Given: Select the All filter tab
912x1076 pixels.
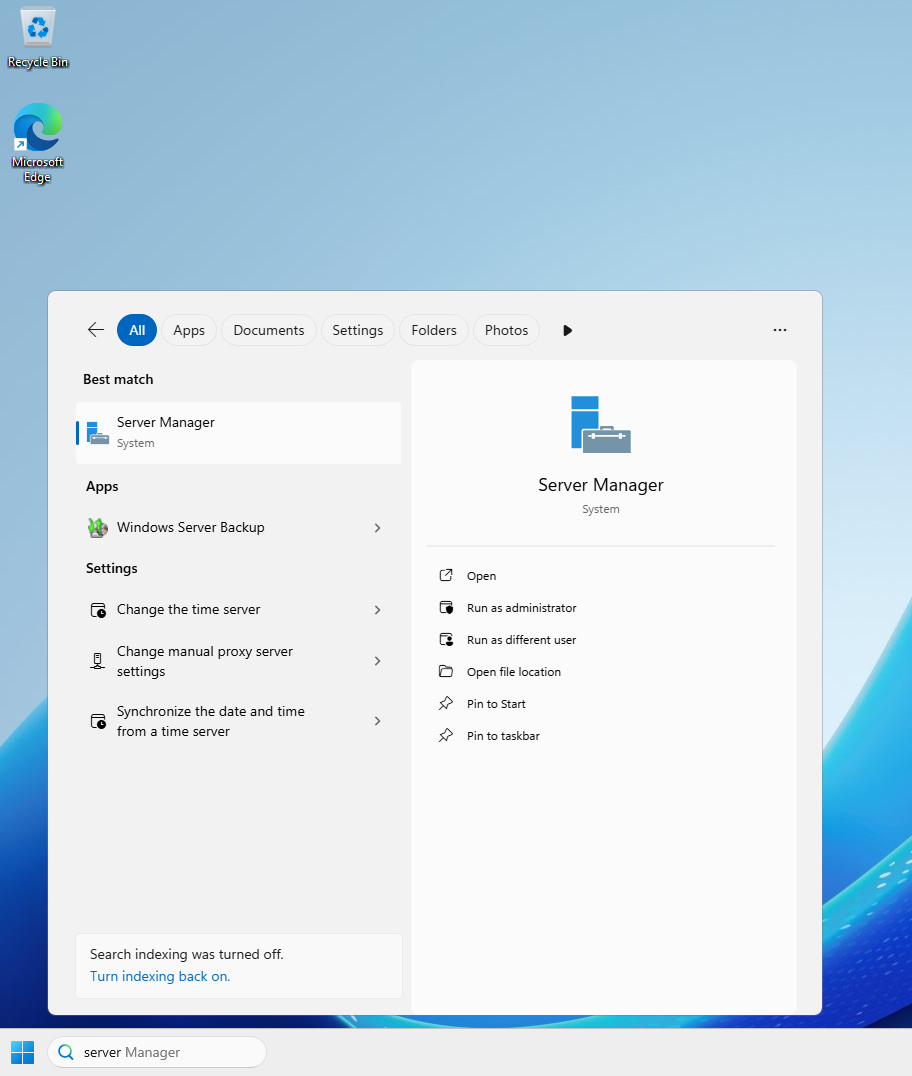Looking at the screenshot, I should tap(137, 330).
